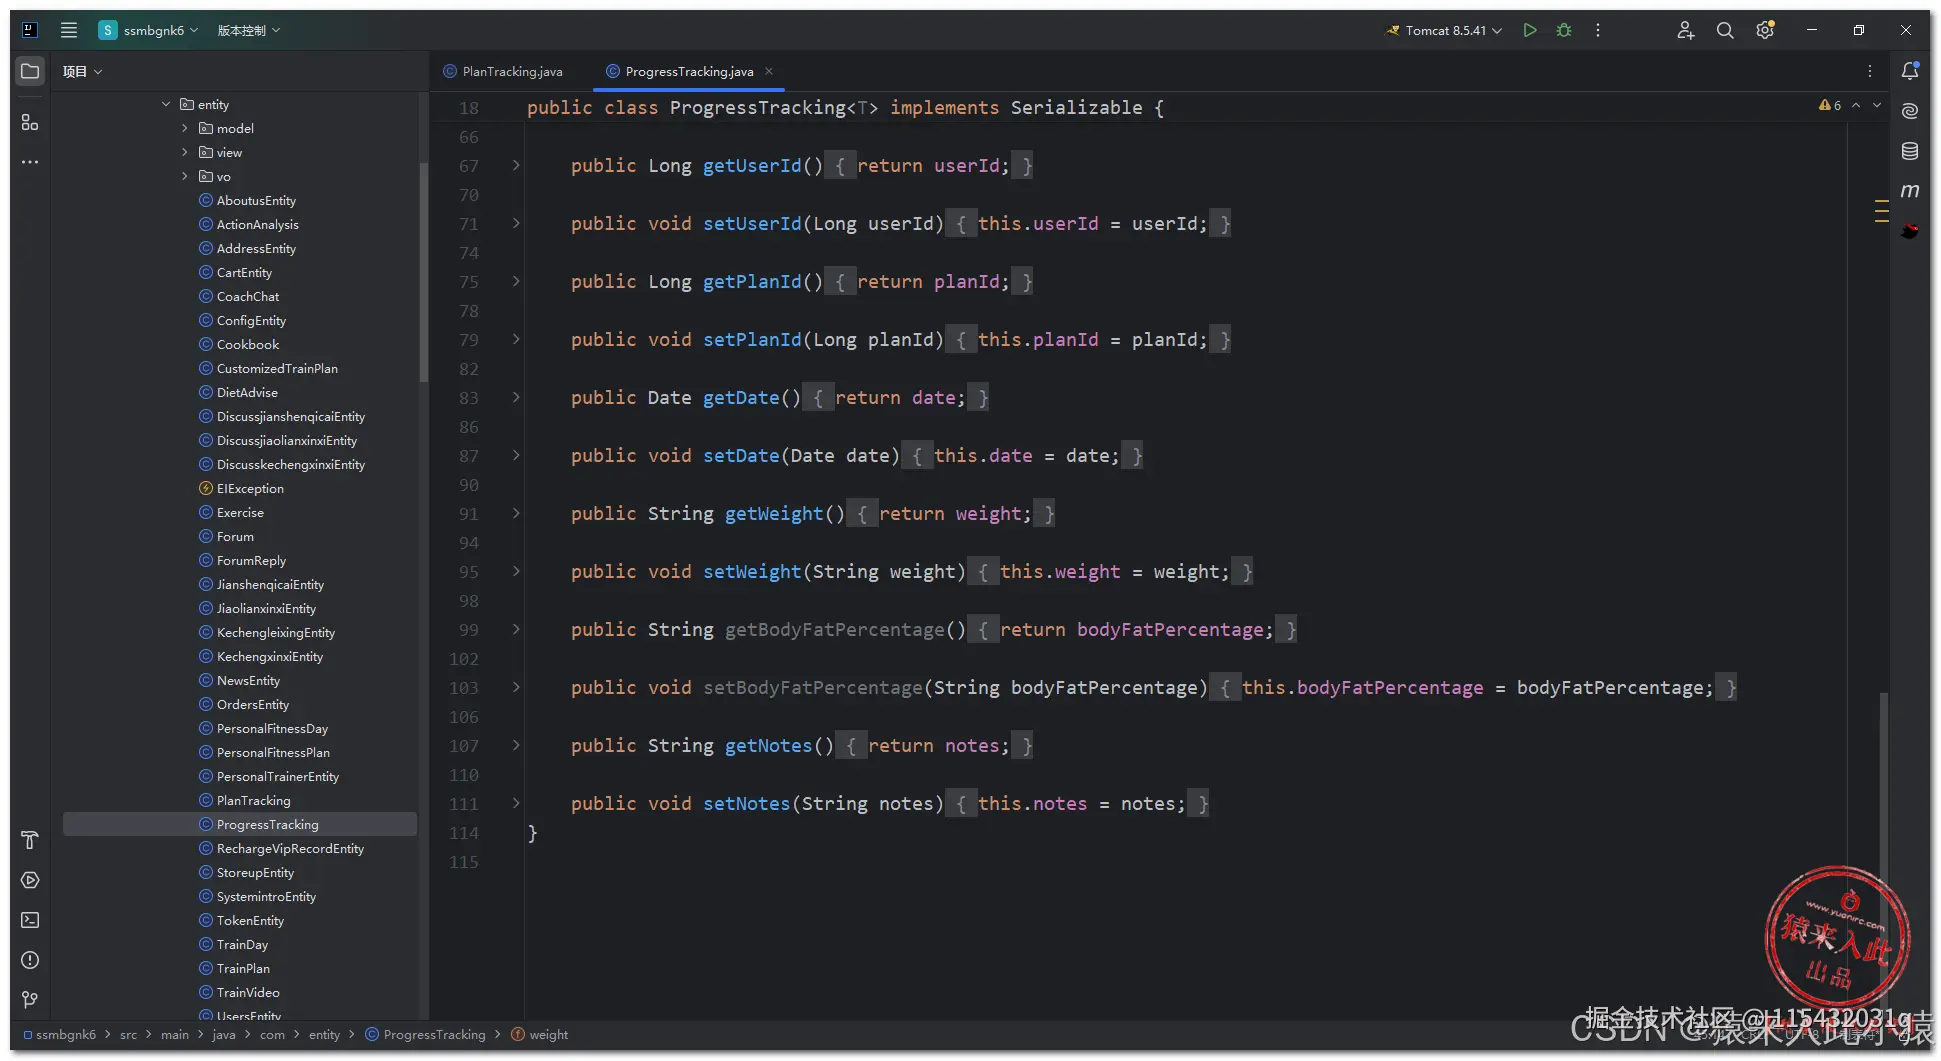Viewport: 1941px width, 1061px height.
Task: Open ForumReply class in tree
Action: point(251,560)
